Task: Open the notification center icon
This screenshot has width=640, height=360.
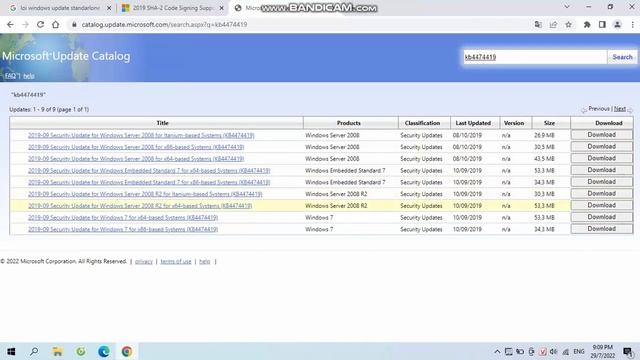Action: [628, 351]
